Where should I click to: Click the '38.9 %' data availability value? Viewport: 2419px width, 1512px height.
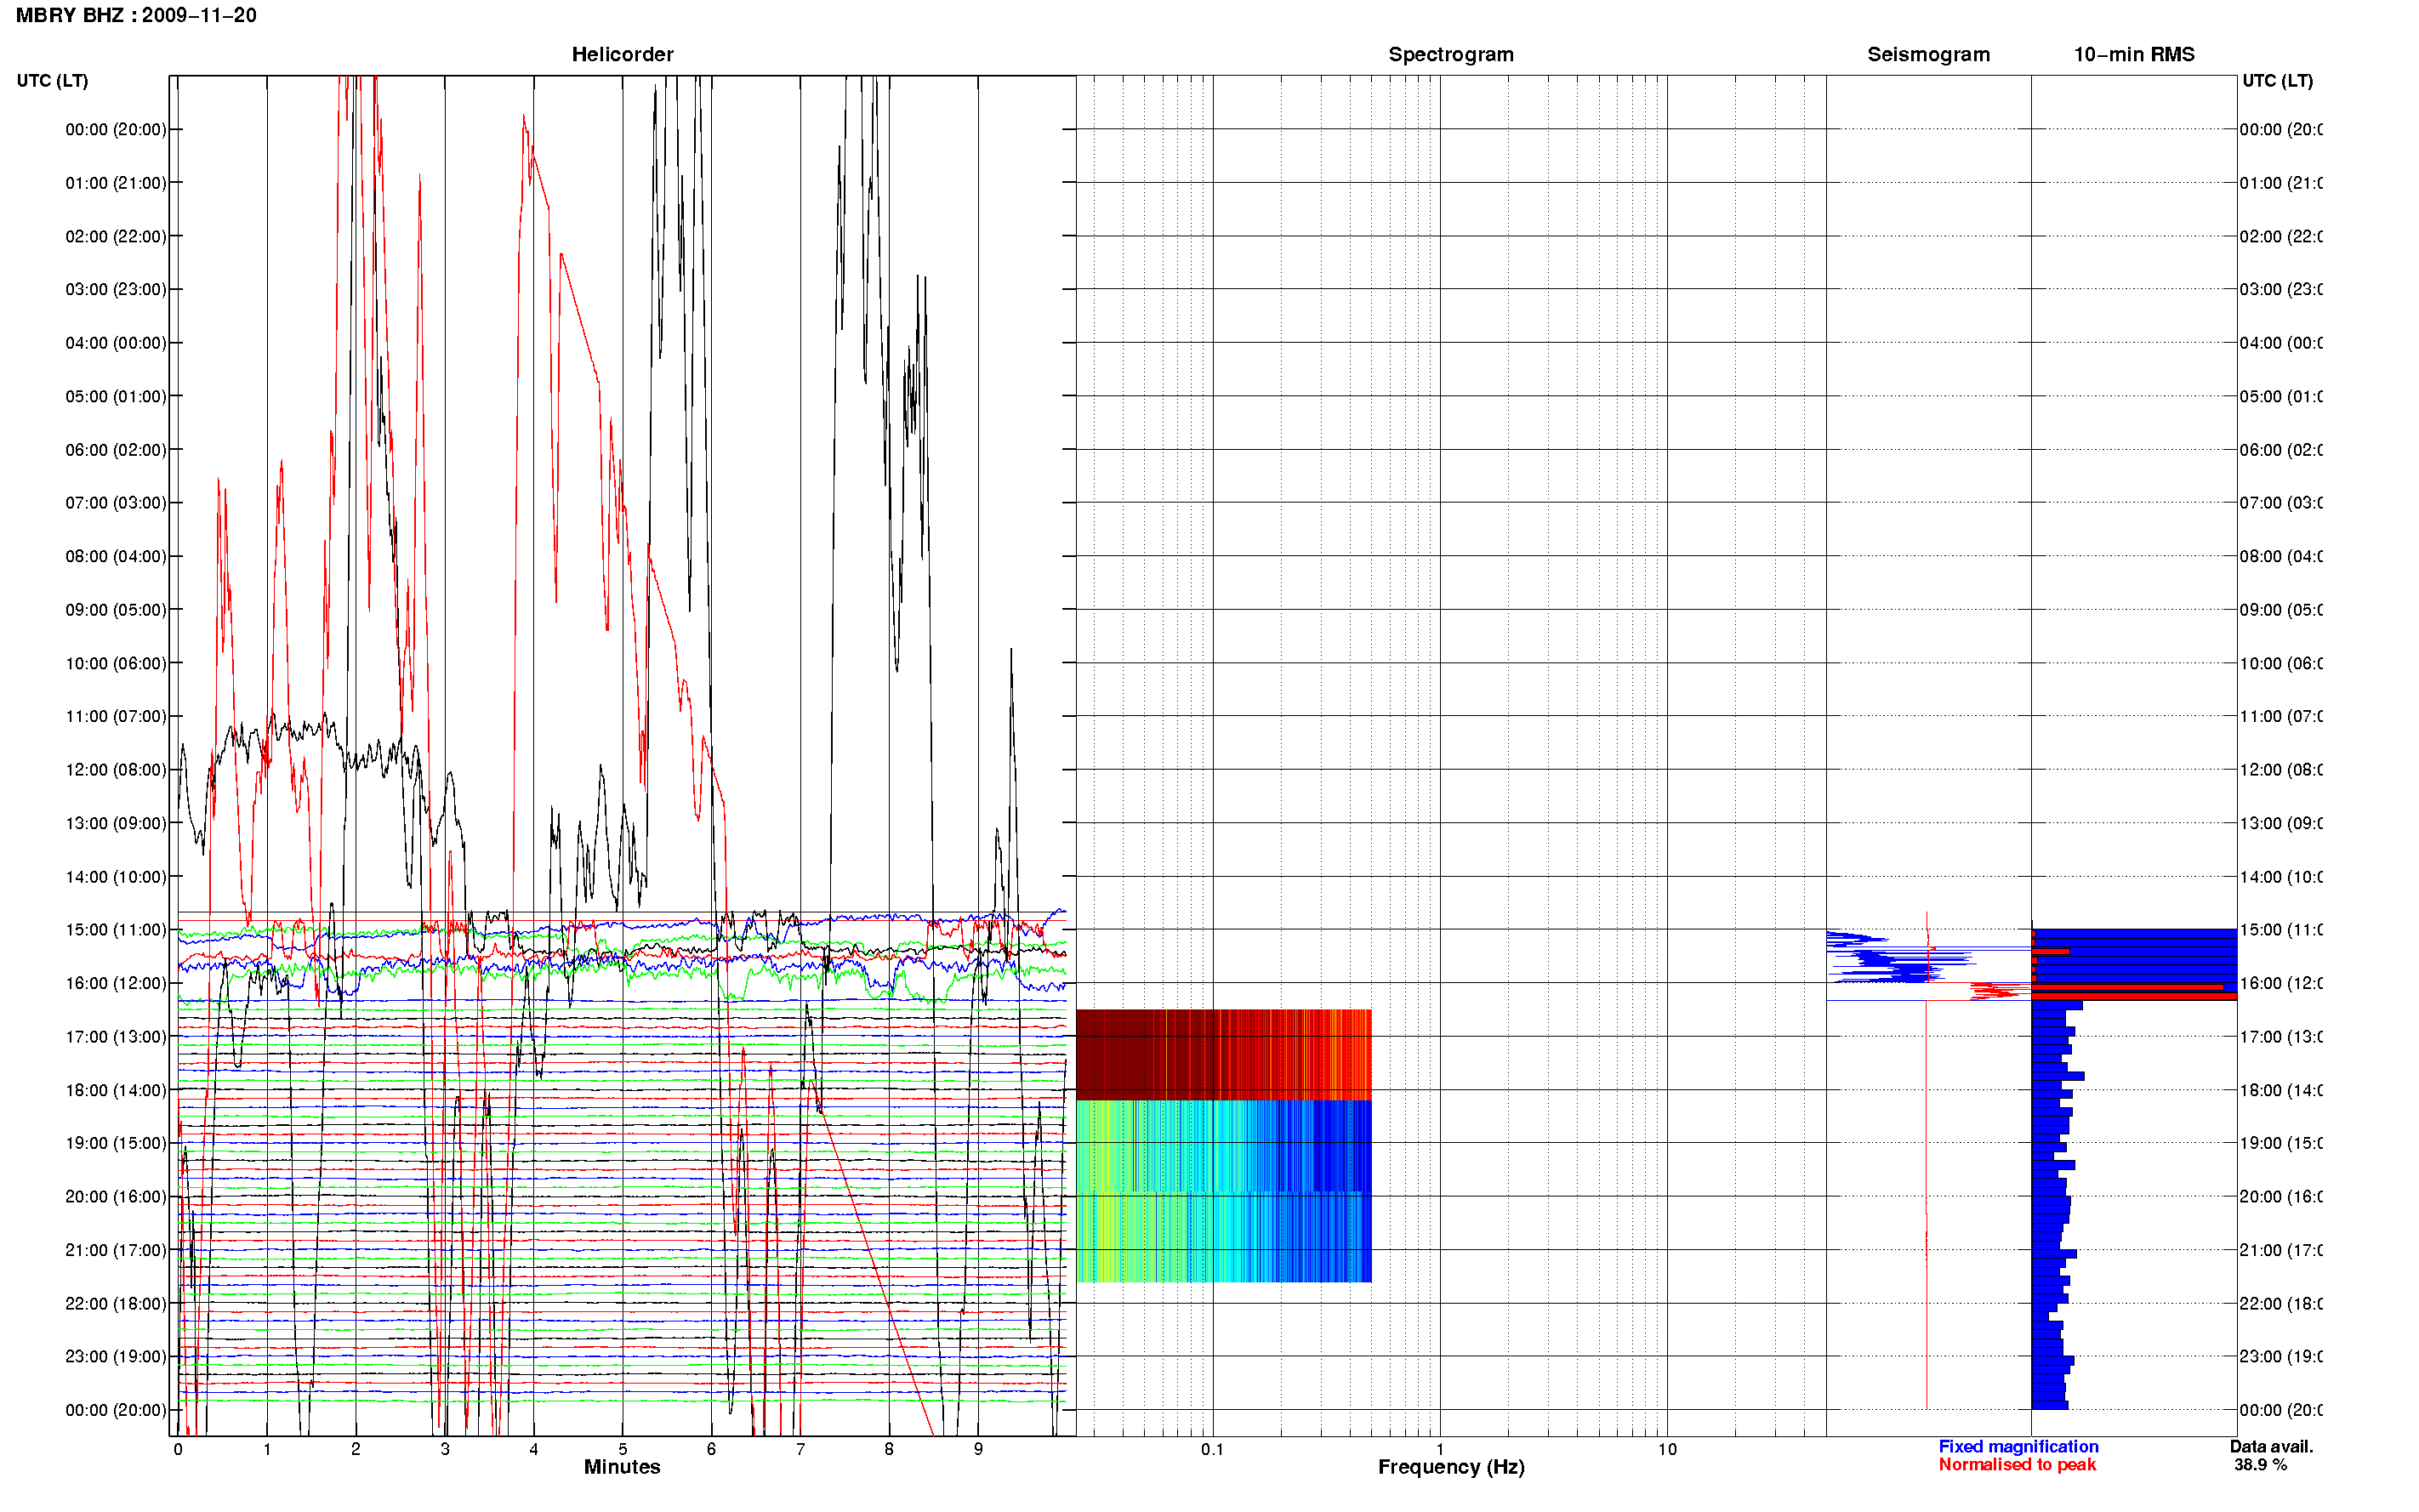[2260, 1464]
